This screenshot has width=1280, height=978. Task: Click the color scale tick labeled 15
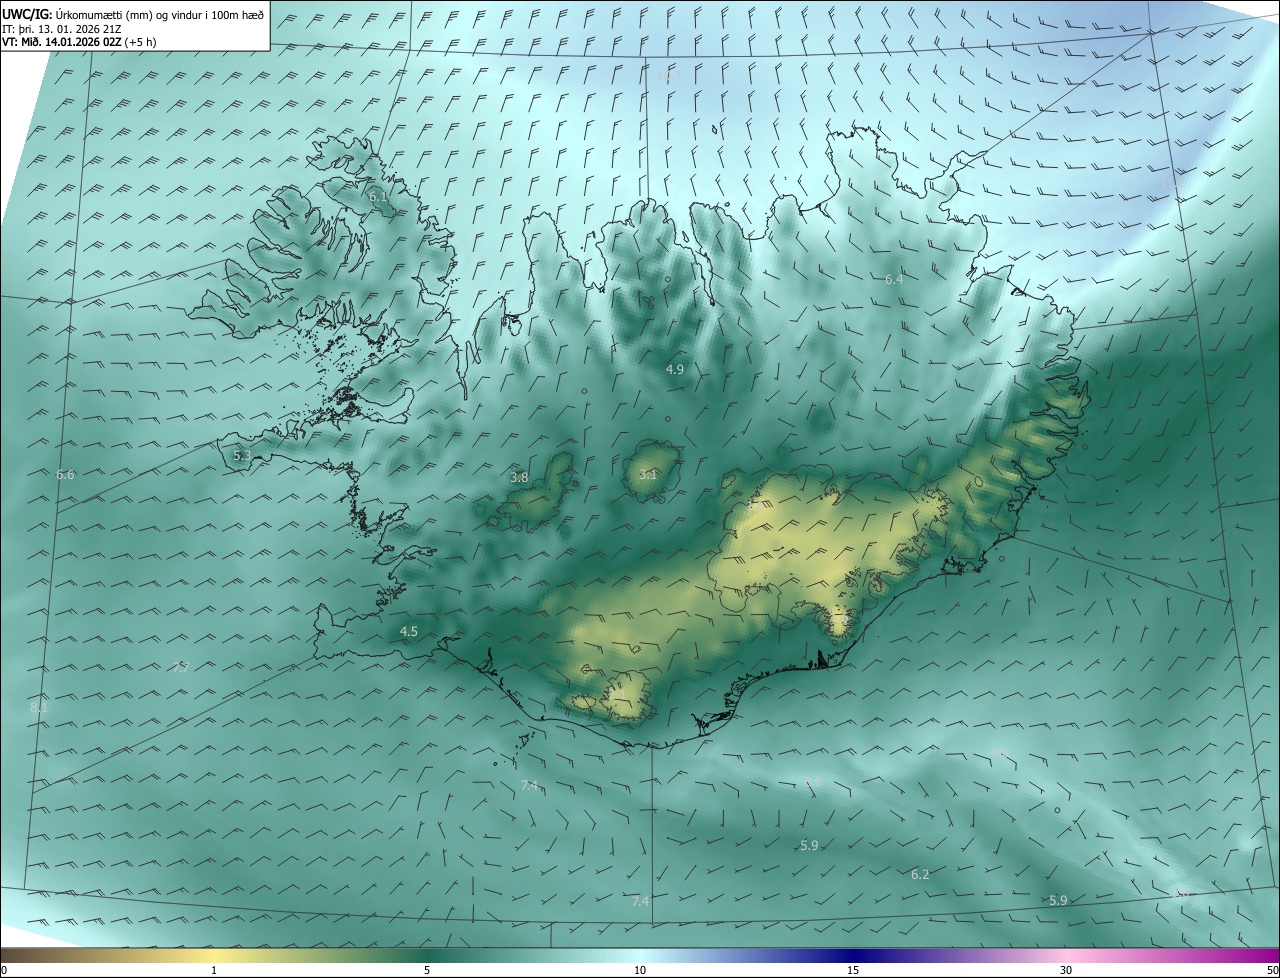tap(853, 970)
